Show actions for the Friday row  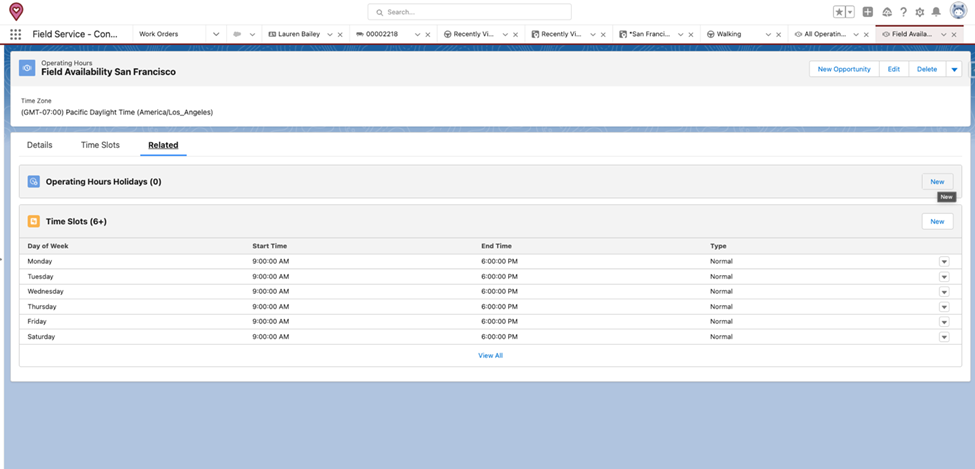tap(944, 322)
